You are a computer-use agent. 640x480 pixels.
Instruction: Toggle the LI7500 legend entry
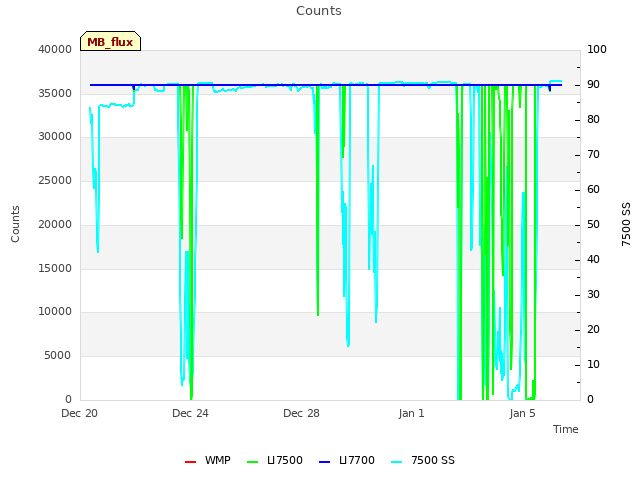275,460
